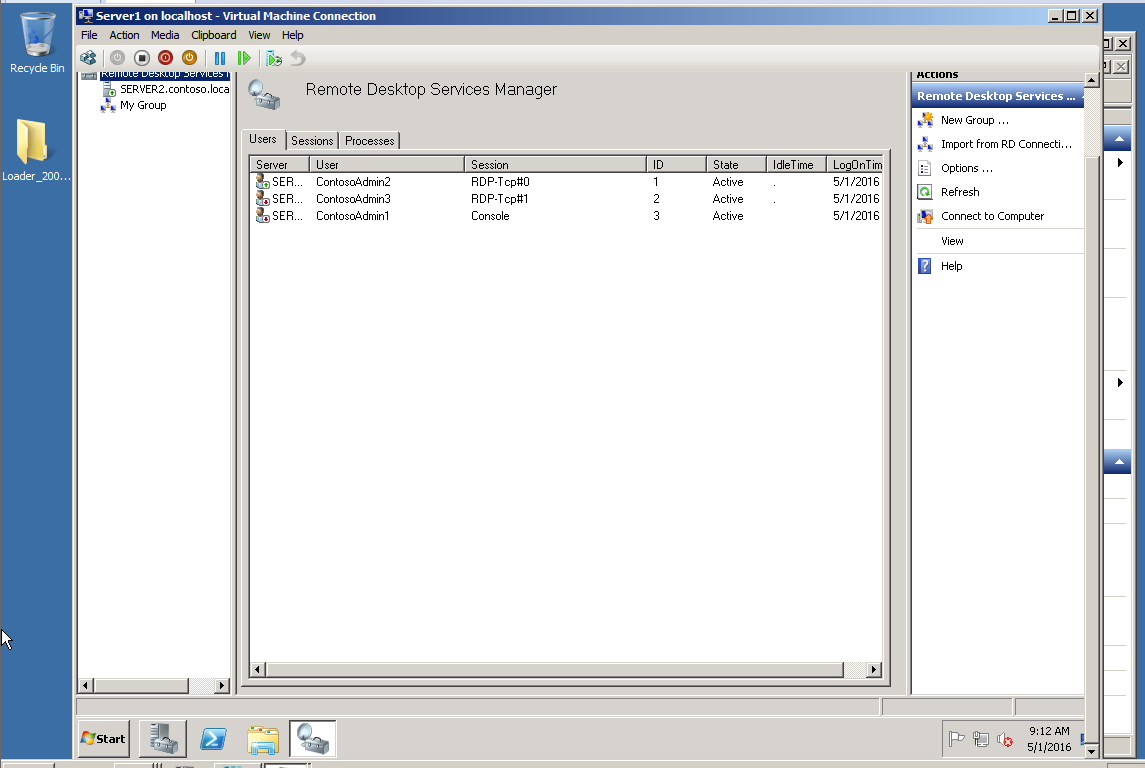Click the orange Save state toolbar icon
Viewport: 1145px width, 768px height.
[x=189, y=58]
